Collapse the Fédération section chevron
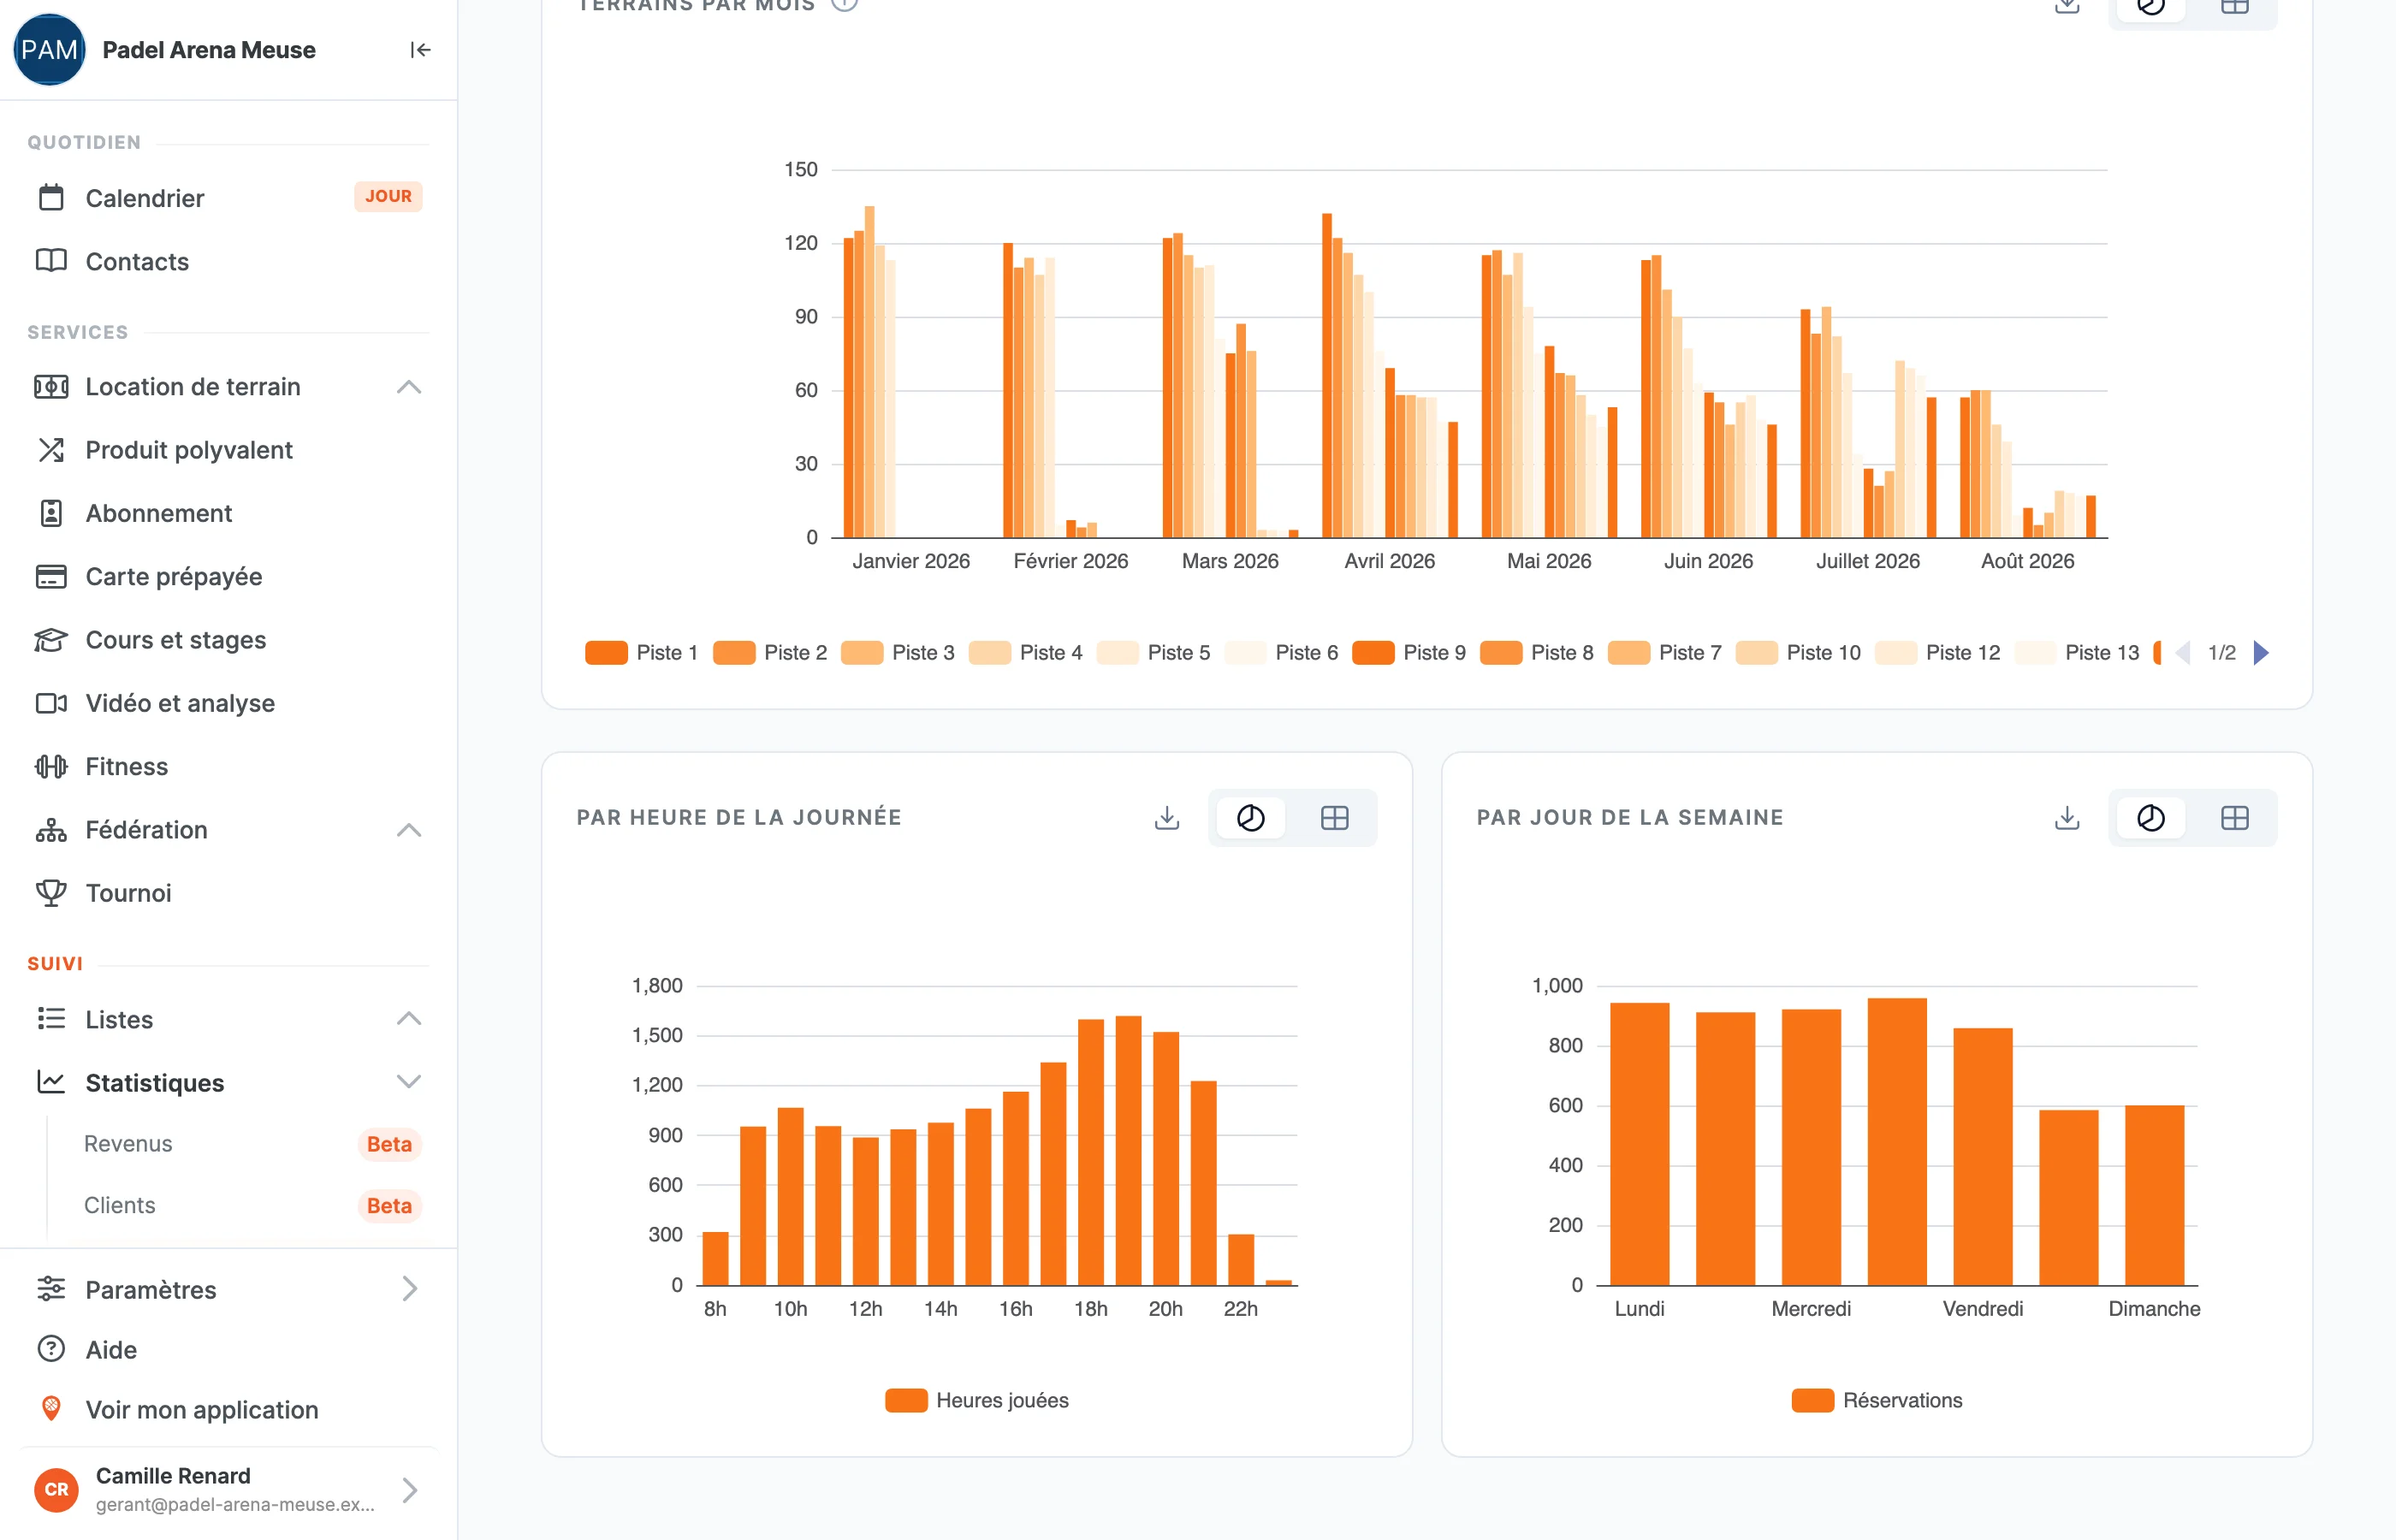The image size is (2396, 1540). 409,830
